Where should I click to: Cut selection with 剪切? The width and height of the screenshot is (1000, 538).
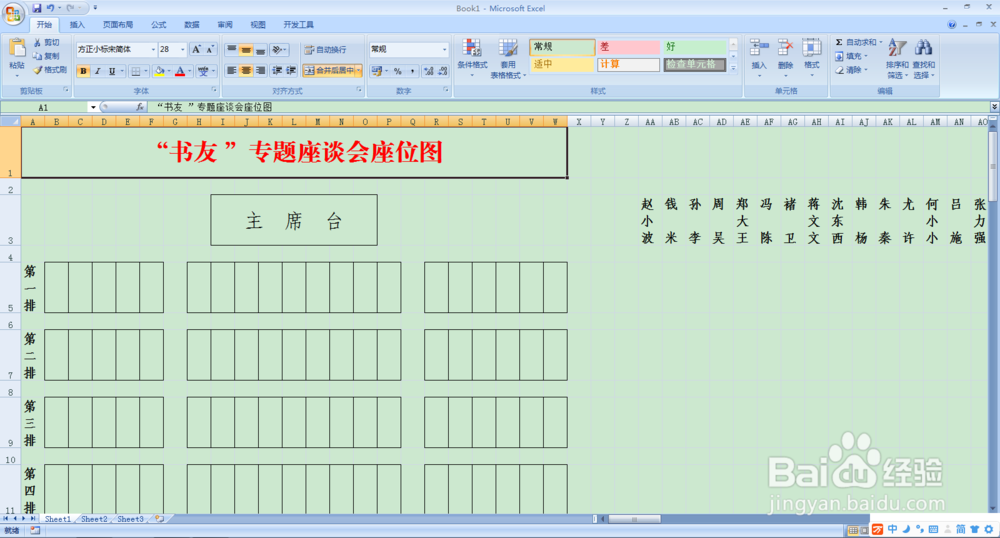click(47, 43)
